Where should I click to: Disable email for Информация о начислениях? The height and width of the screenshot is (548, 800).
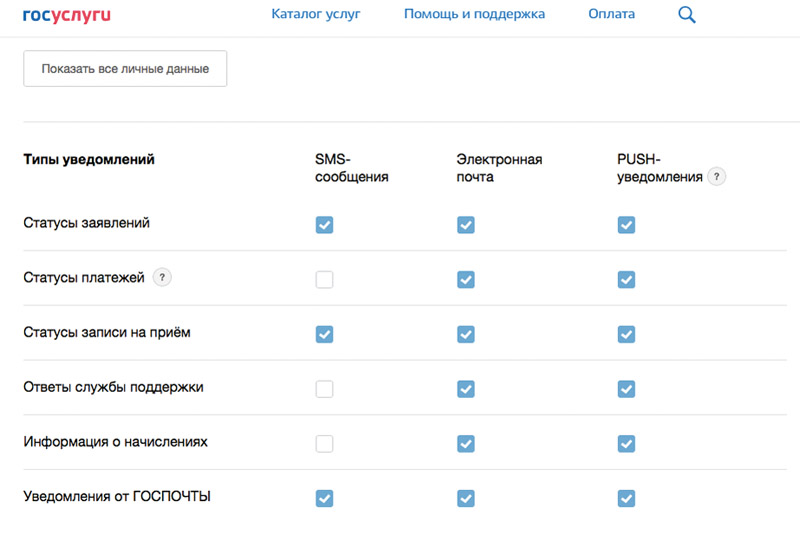click(x=466, y=444)
